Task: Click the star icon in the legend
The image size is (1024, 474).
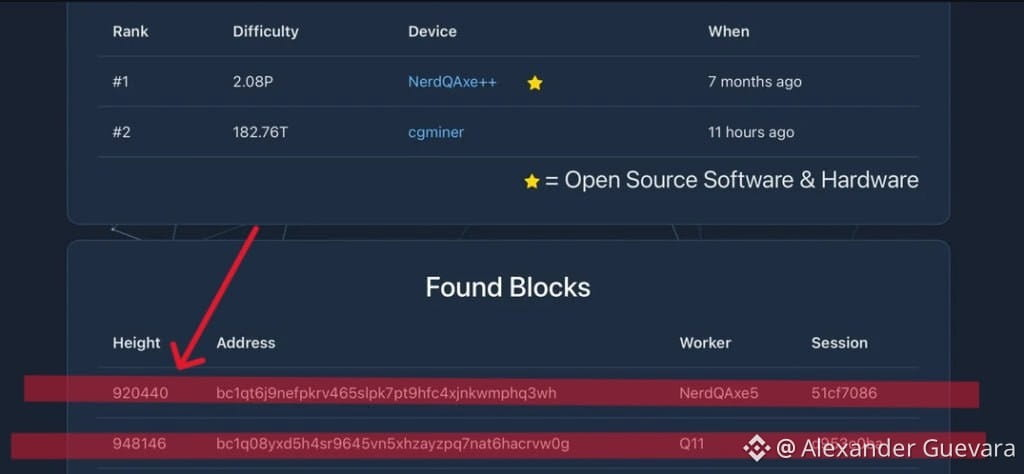Action: tap(532, 182)
